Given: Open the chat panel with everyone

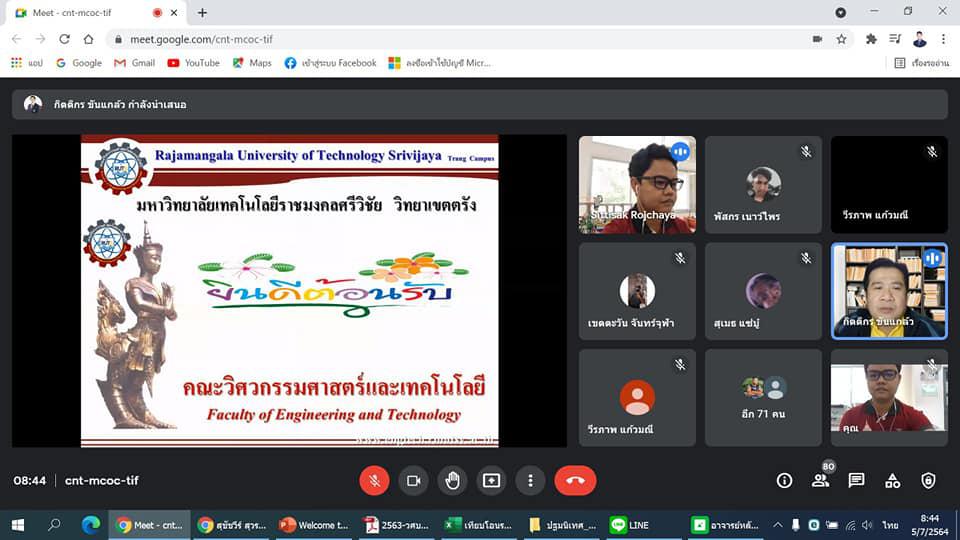Looking at the screenshot, I should 856,481.
